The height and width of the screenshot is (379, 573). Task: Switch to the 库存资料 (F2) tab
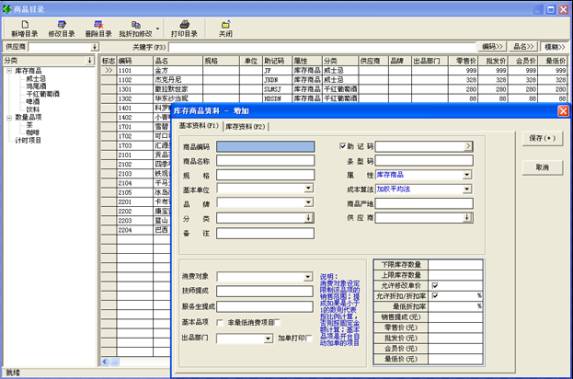[245, 126]
